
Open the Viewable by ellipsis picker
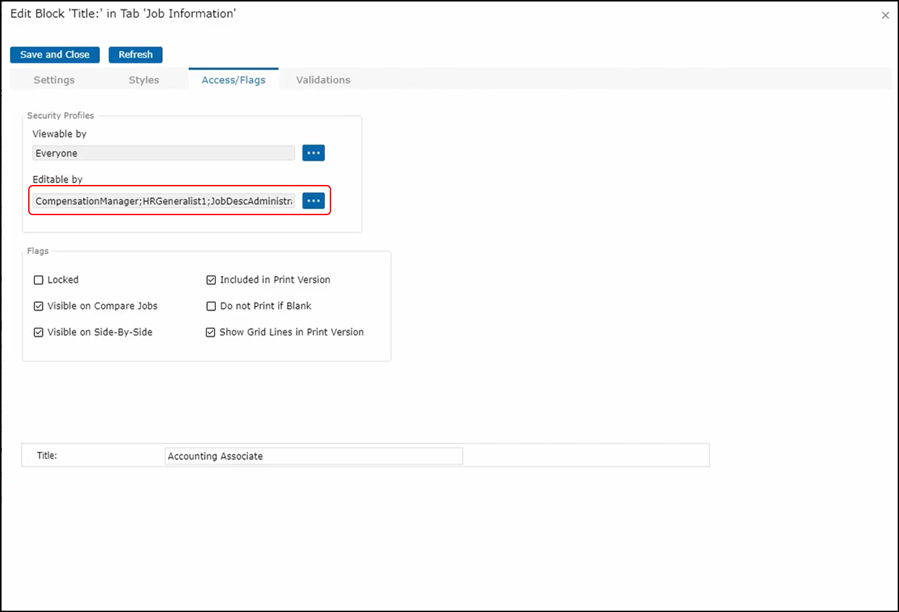coord(314,153)
